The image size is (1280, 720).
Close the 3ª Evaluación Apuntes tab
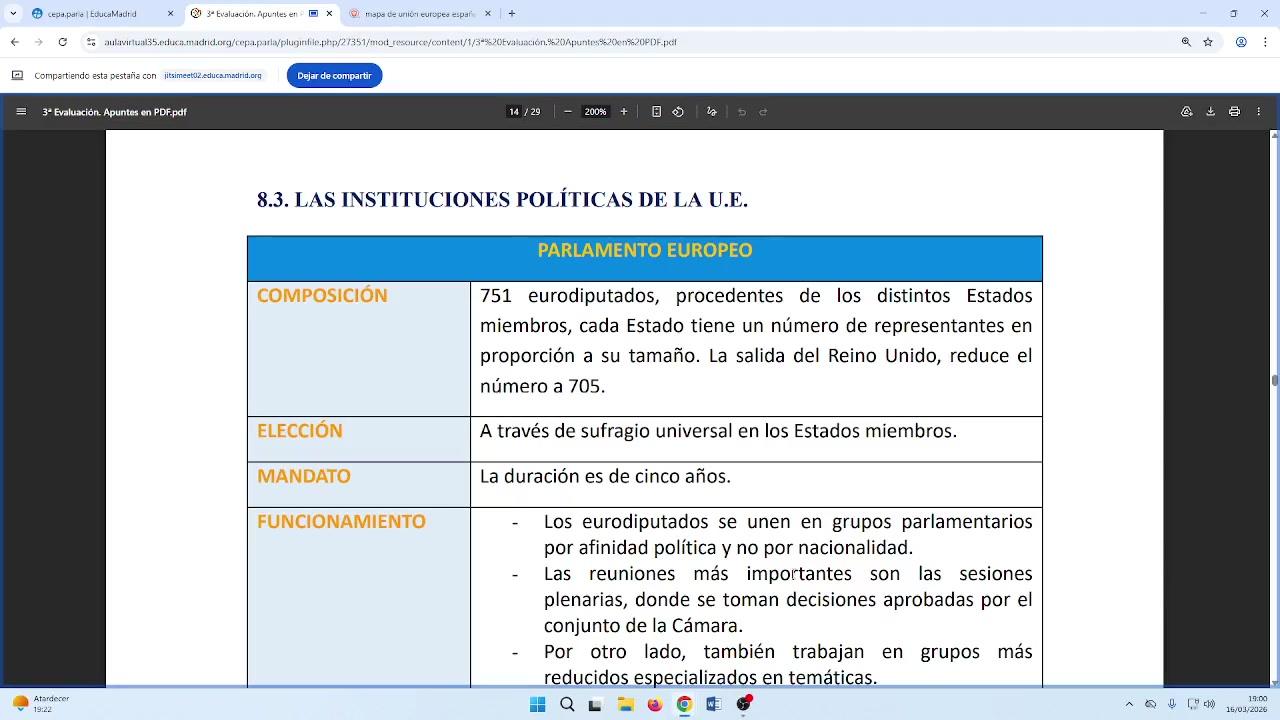(x=329, y=14)
